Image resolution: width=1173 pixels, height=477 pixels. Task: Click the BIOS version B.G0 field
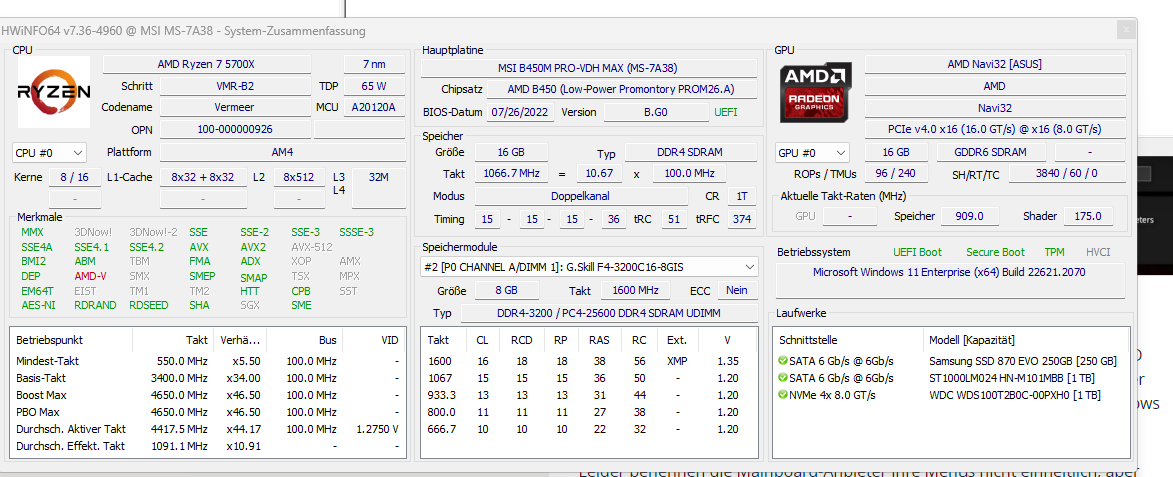tap(654, 112)
